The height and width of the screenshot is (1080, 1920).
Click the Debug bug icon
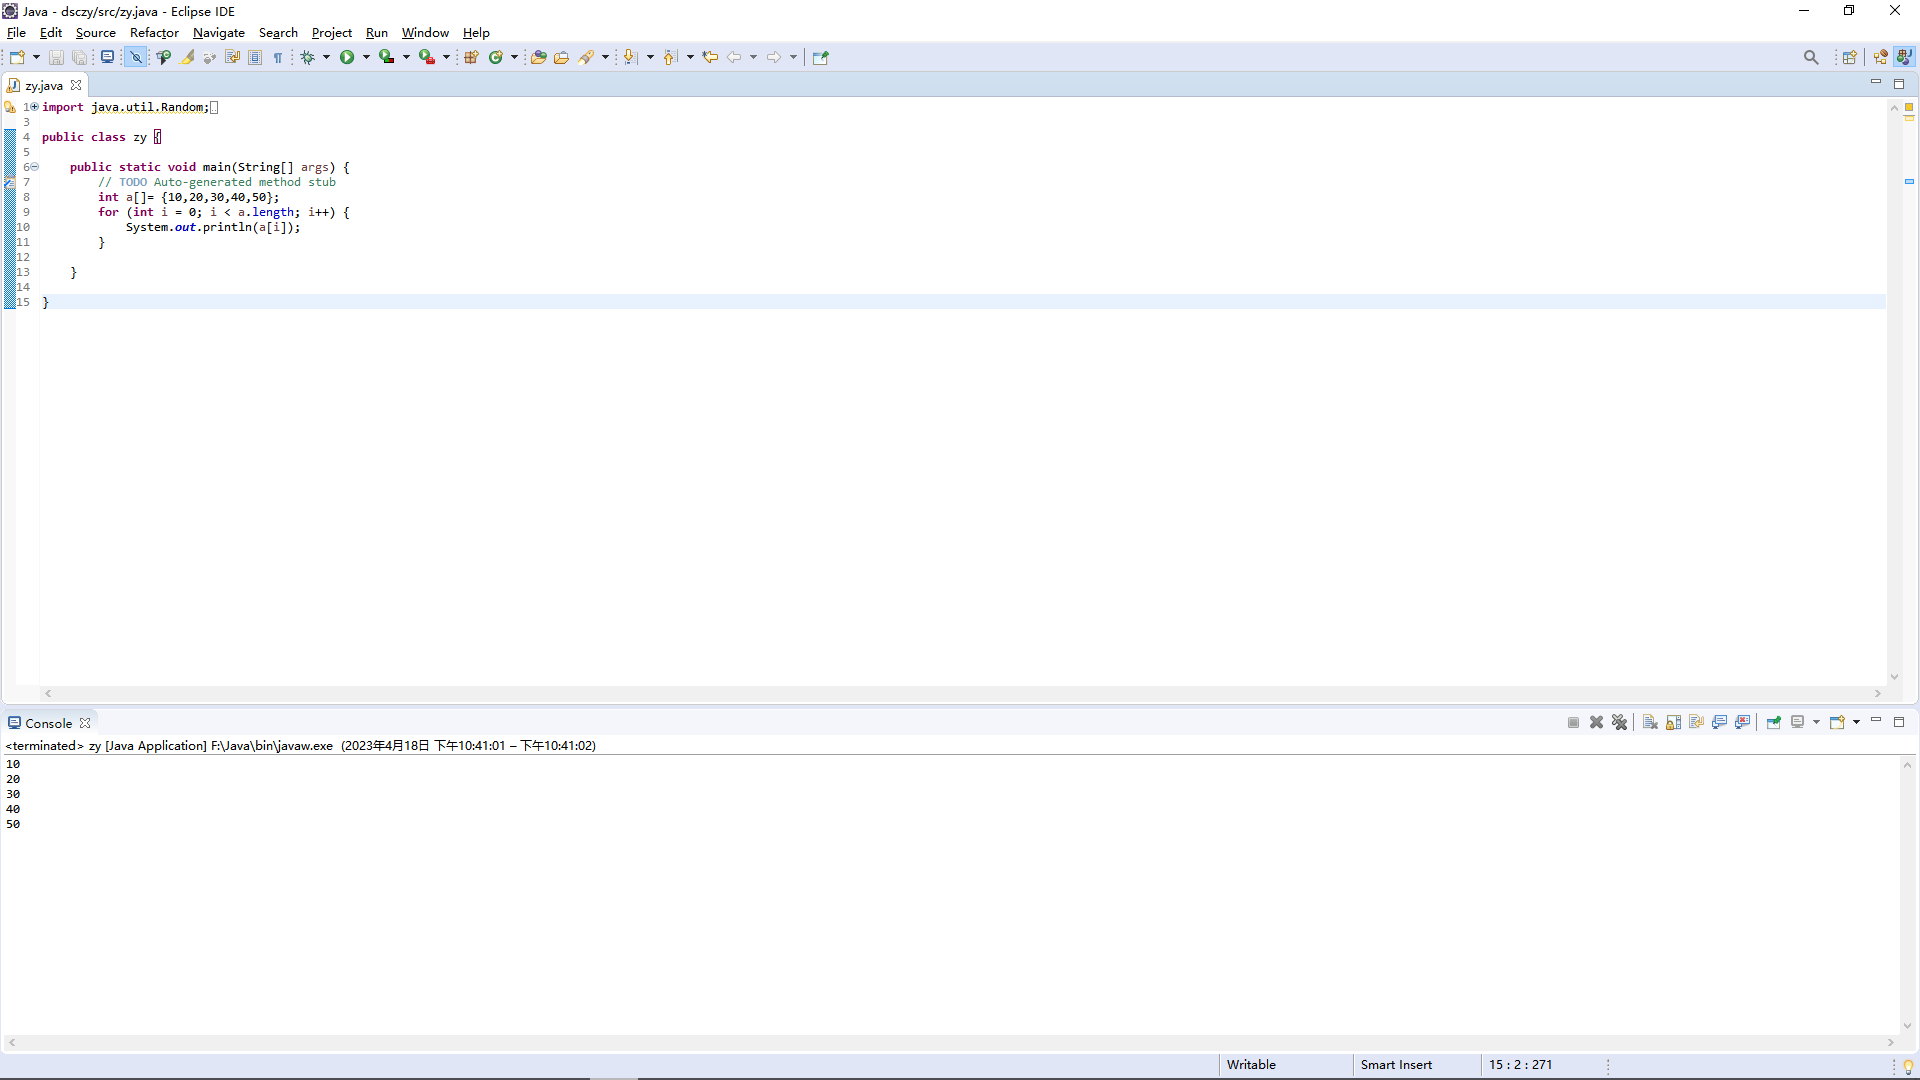(308, 57)
